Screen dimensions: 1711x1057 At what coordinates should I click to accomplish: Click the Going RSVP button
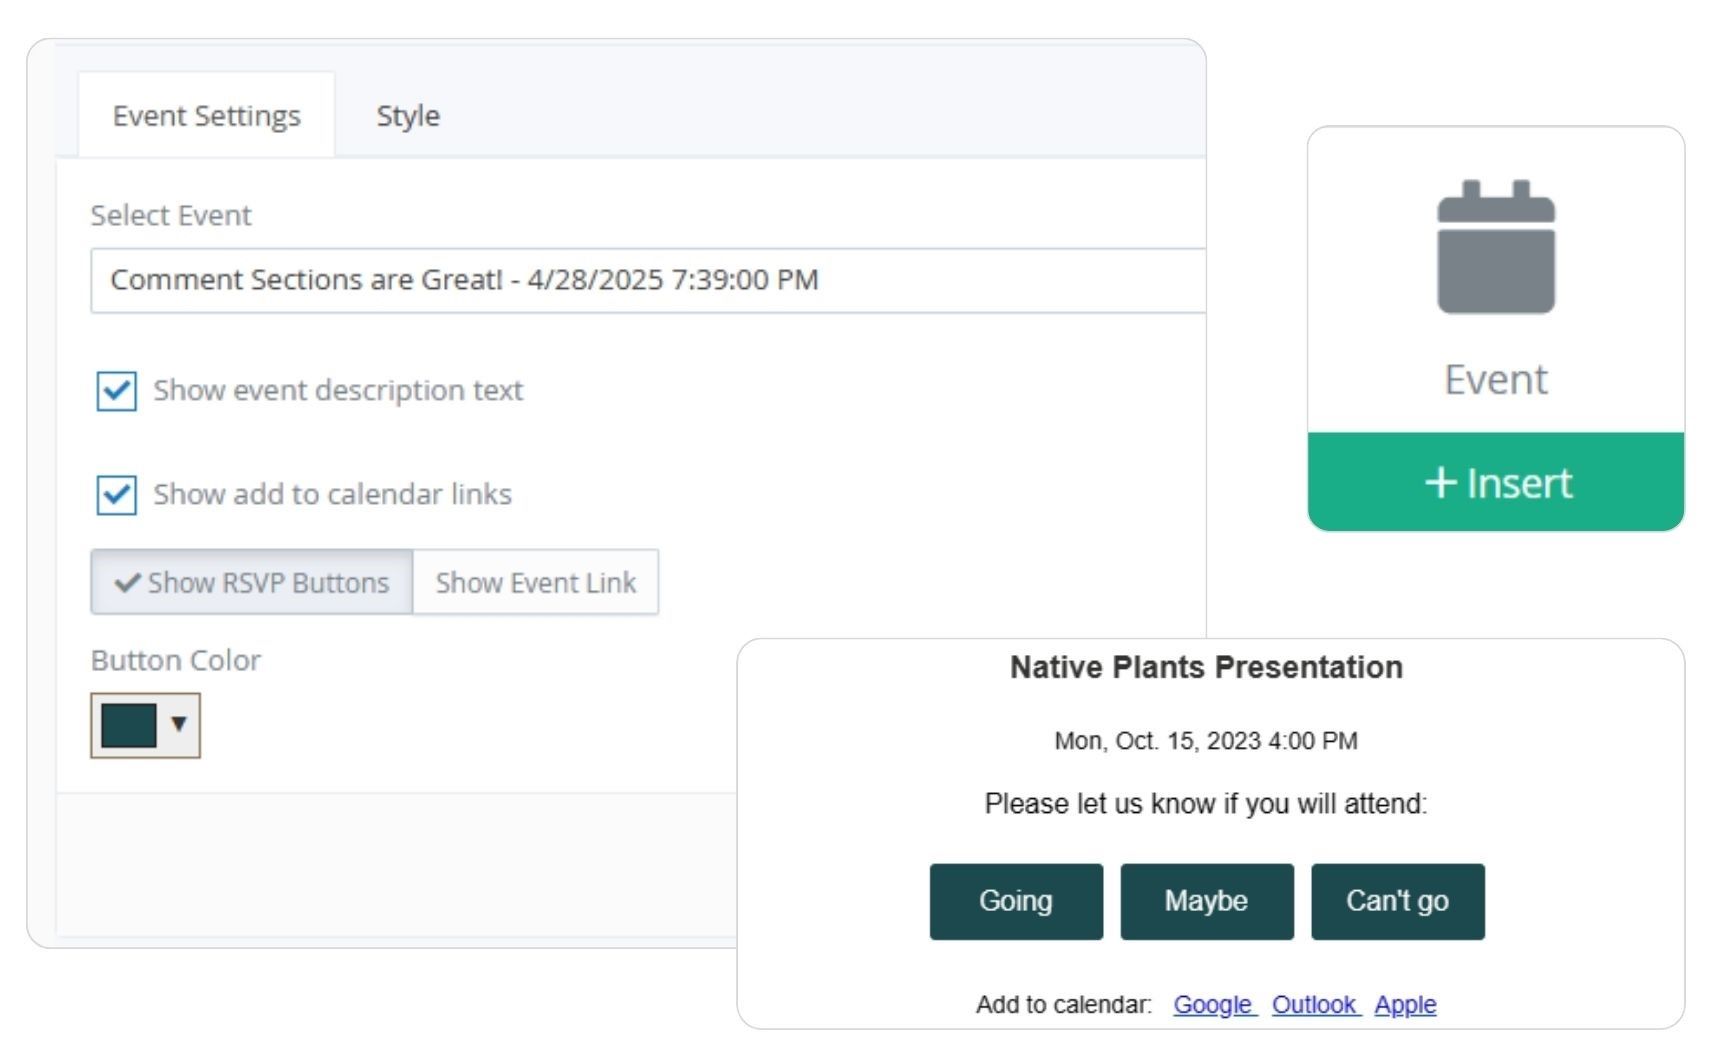tap(1015, 901)
